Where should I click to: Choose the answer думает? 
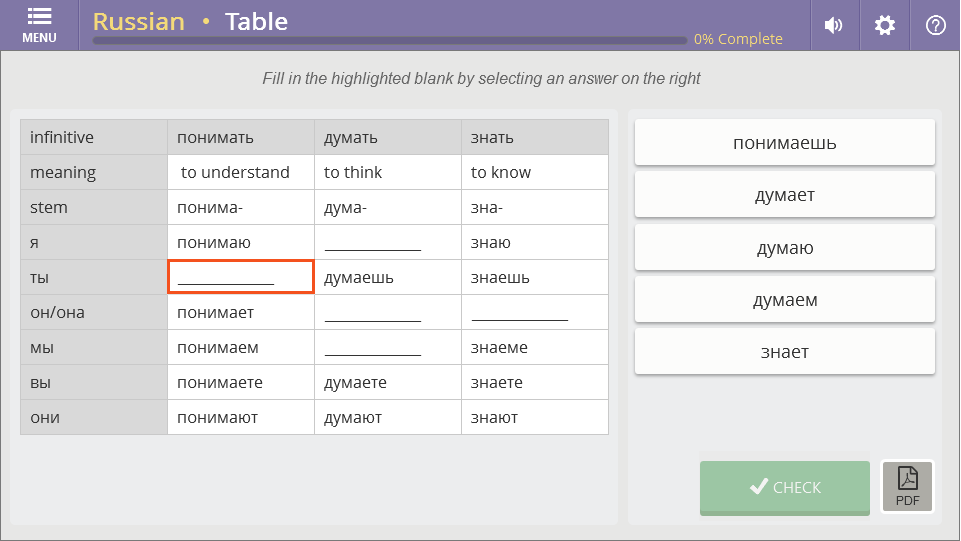pyautogui.click(x=784, y=195)
